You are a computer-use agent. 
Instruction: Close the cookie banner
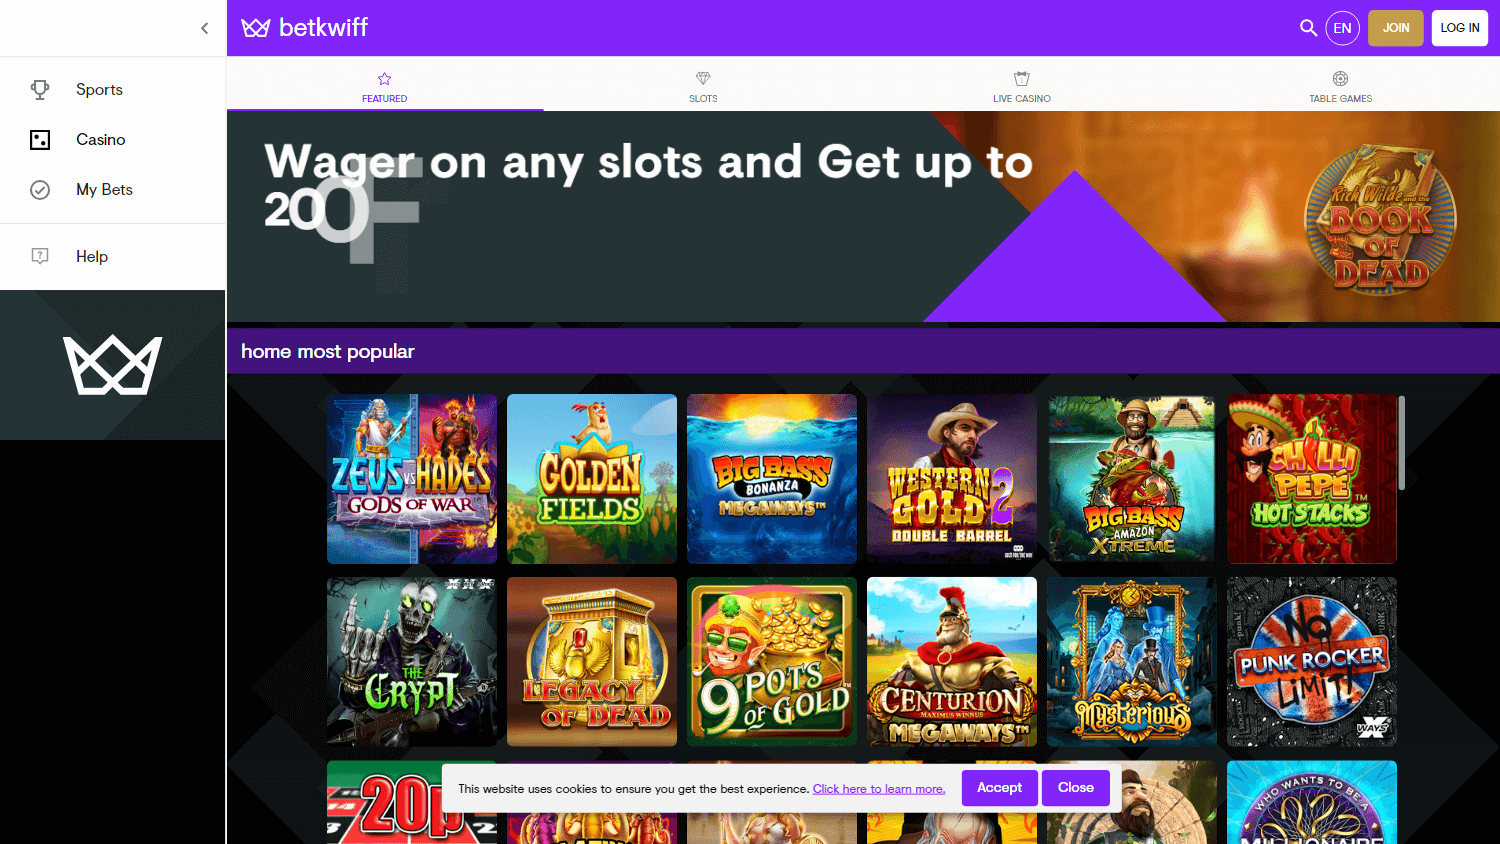(1076, 788)
